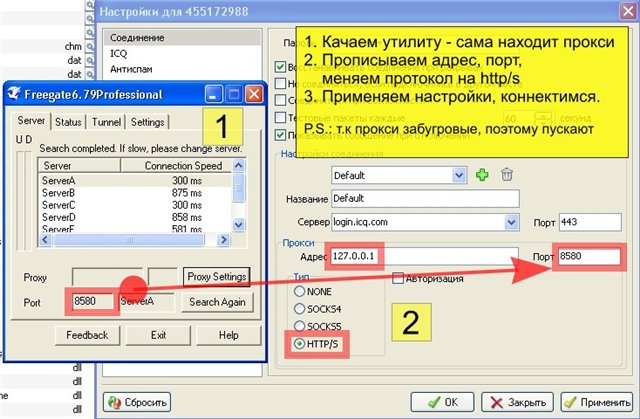This screenshot has height=419, width=640.
Task: Switch to the Status tab
Action: point(68,122)
